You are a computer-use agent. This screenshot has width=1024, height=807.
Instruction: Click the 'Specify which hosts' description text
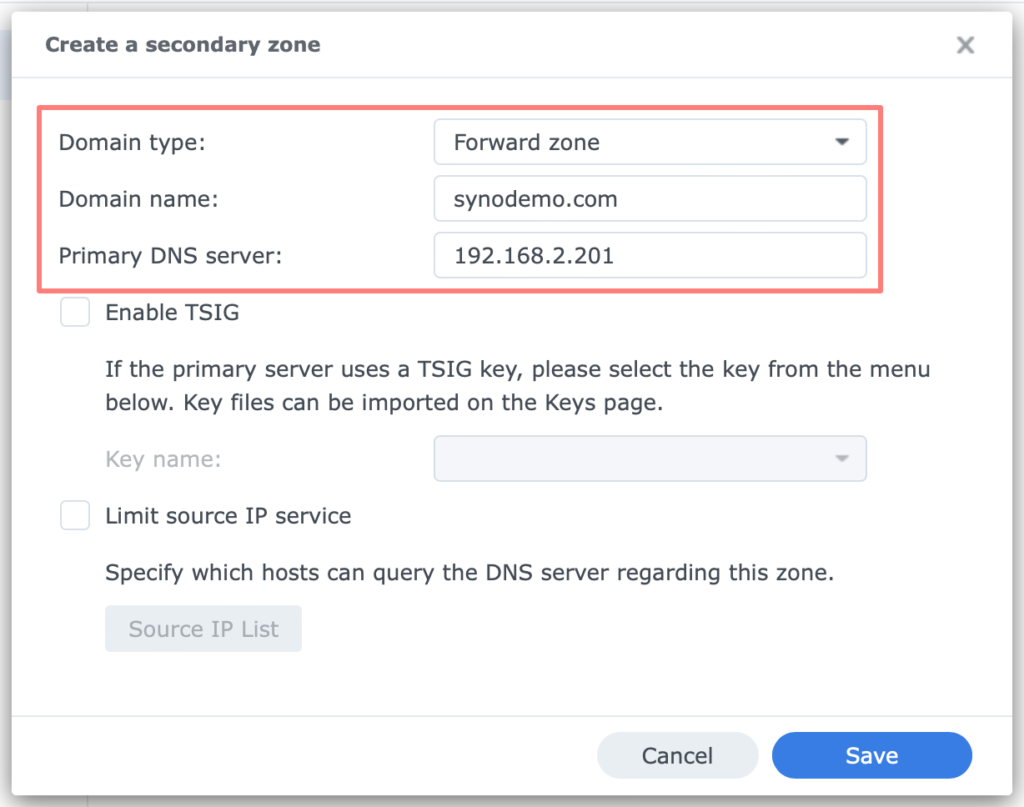coord(470,573)
